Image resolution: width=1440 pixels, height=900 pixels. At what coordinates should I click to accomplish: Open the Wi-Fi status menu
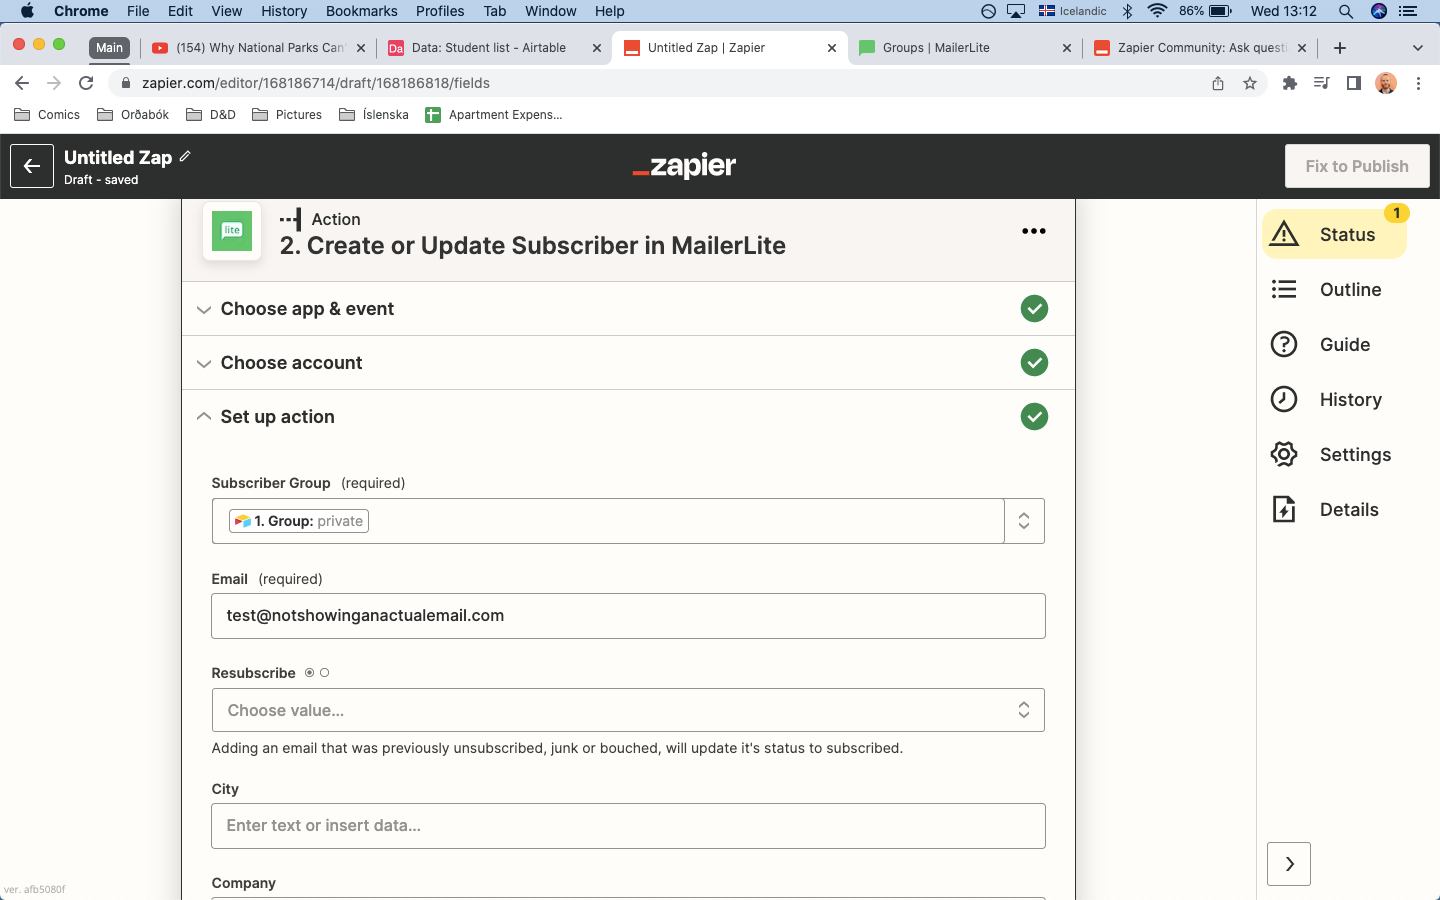pyautogui.click(x=1158, y=11)
